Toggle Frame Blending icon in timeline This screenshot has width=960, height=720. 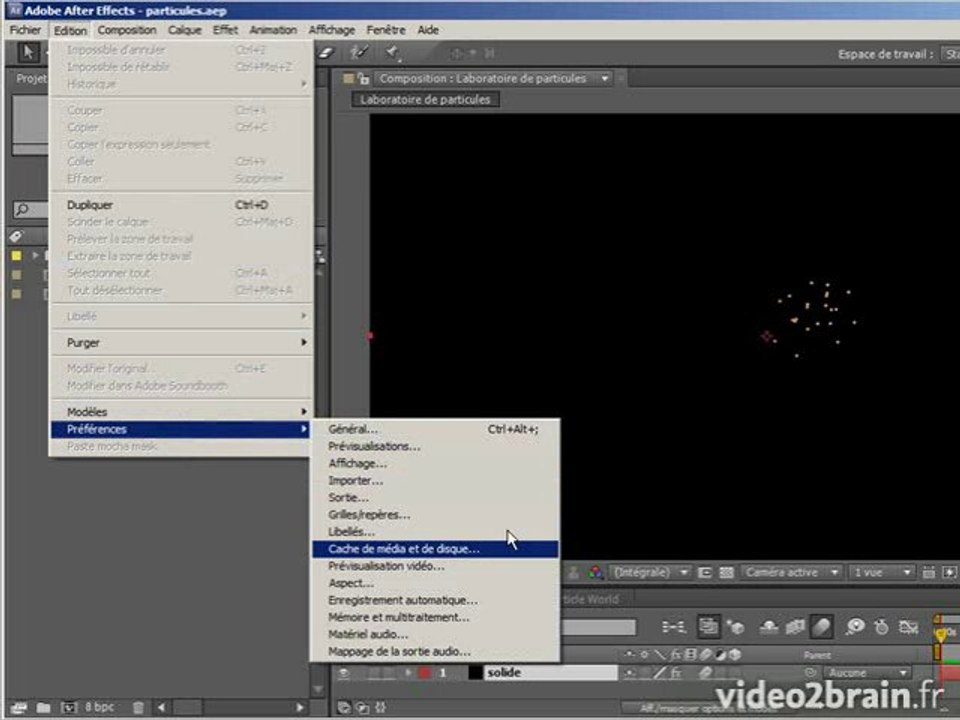click(x=795, y=626)
